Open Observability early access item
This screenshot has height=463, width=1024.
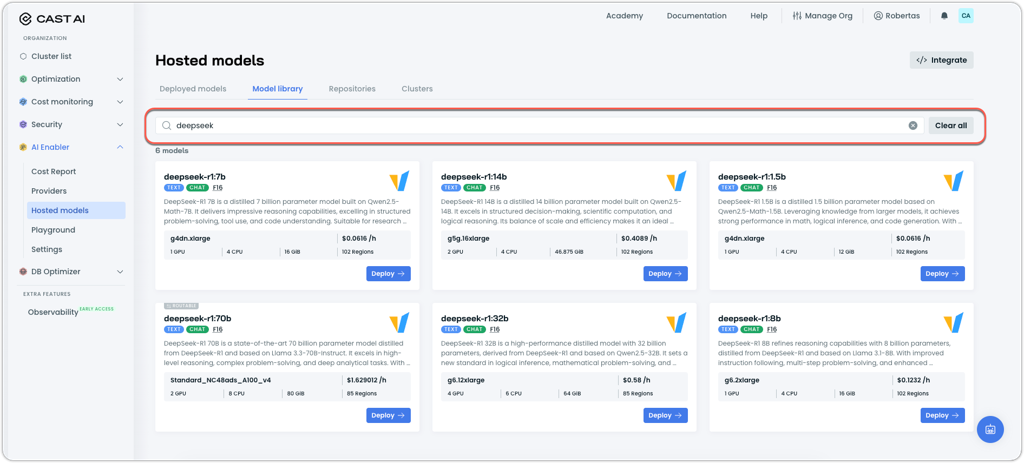tap(71, 311)
